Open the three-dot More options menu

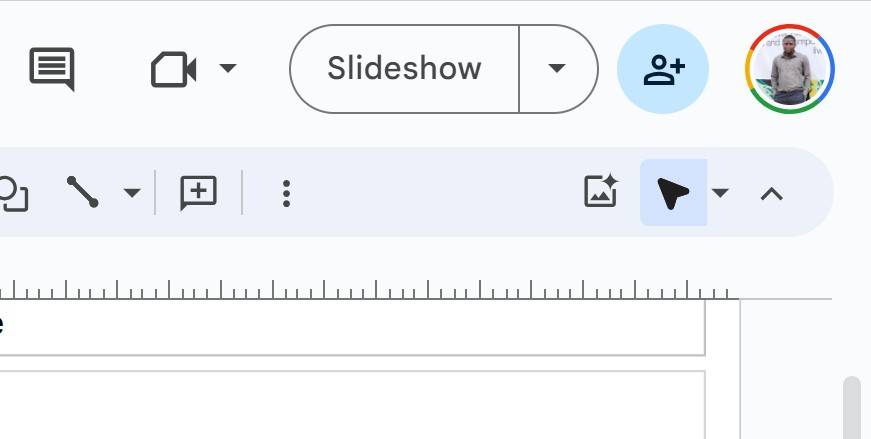(286, 193)
